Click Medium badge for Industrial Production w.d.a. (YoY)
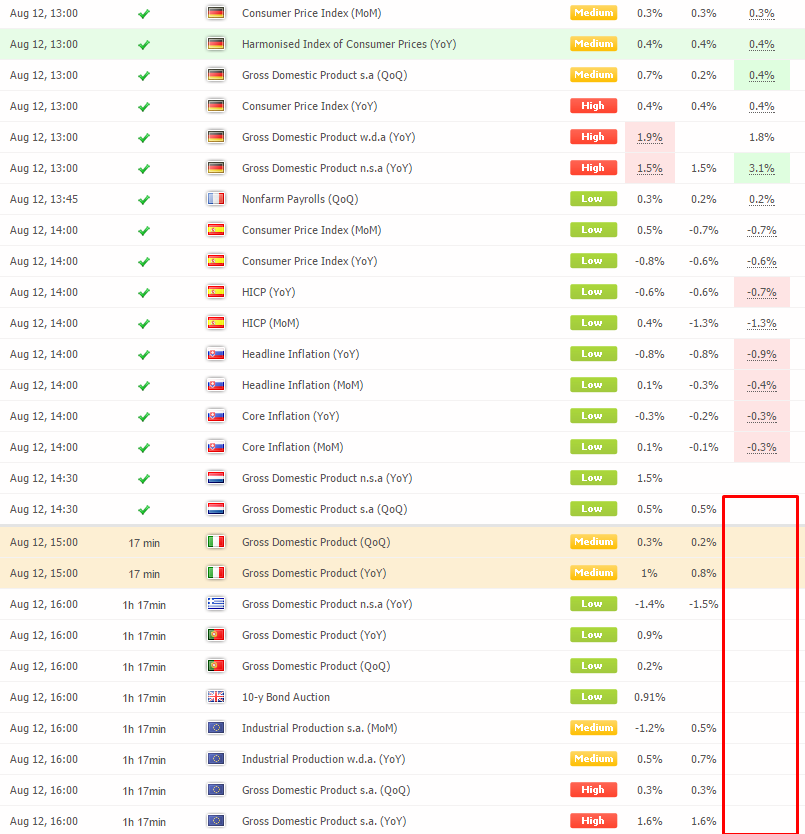 pos(593,759)
